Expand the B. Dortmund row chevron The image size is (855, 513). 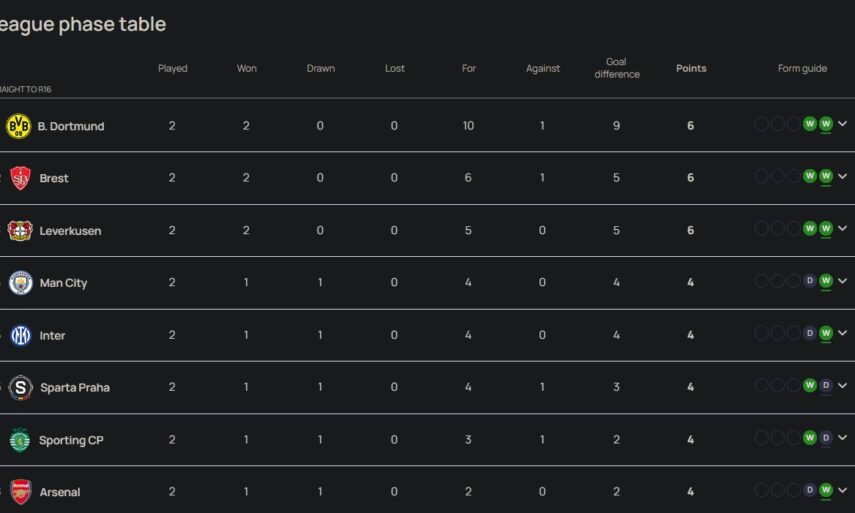click(843, 124)
